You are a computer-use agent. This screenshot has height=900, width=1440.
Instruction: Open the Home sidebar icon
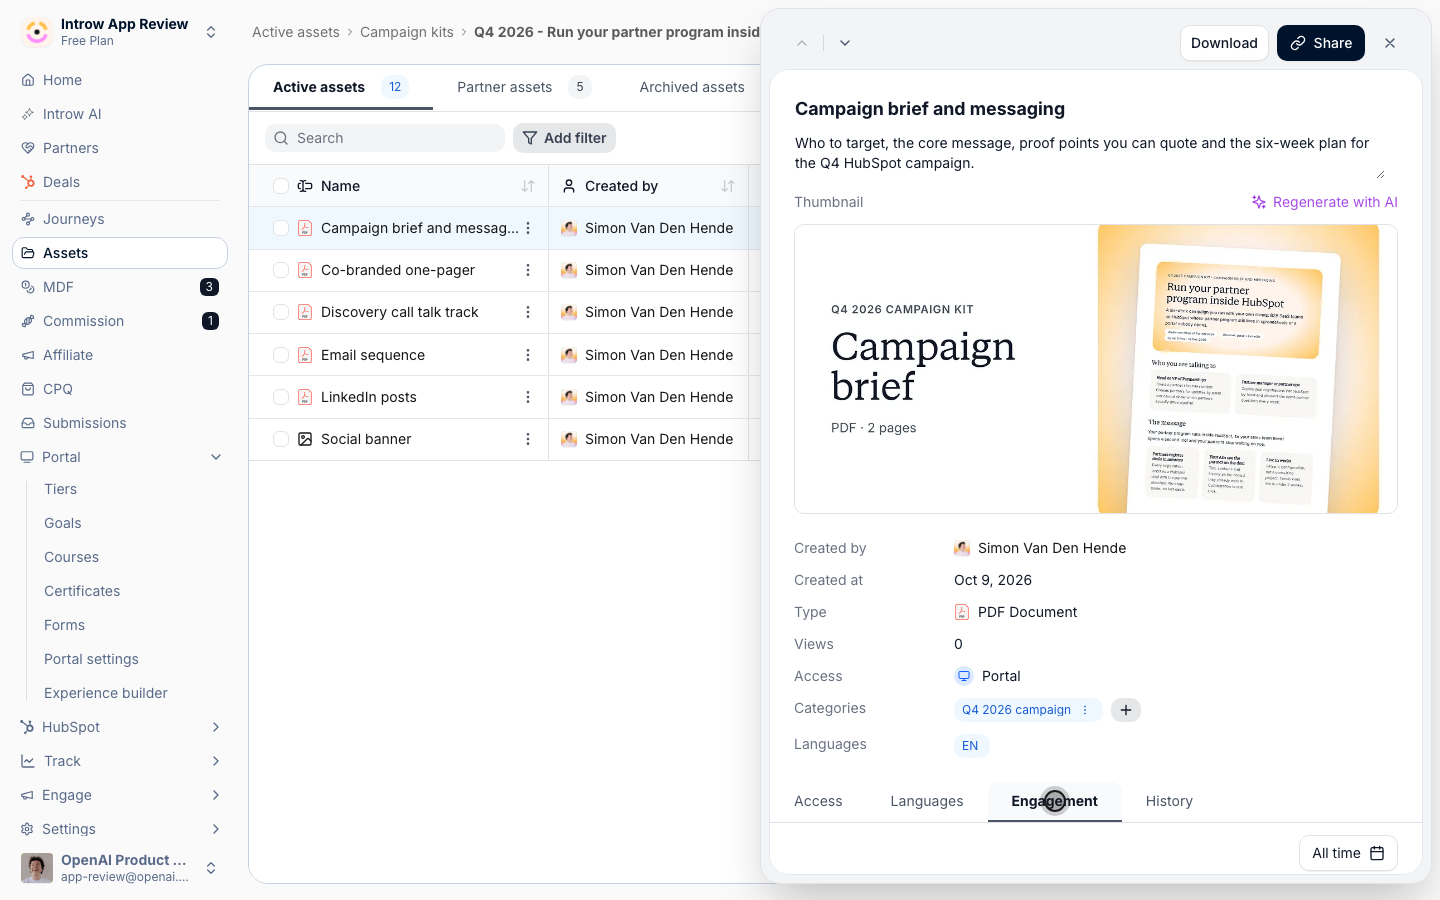point(28,80)
